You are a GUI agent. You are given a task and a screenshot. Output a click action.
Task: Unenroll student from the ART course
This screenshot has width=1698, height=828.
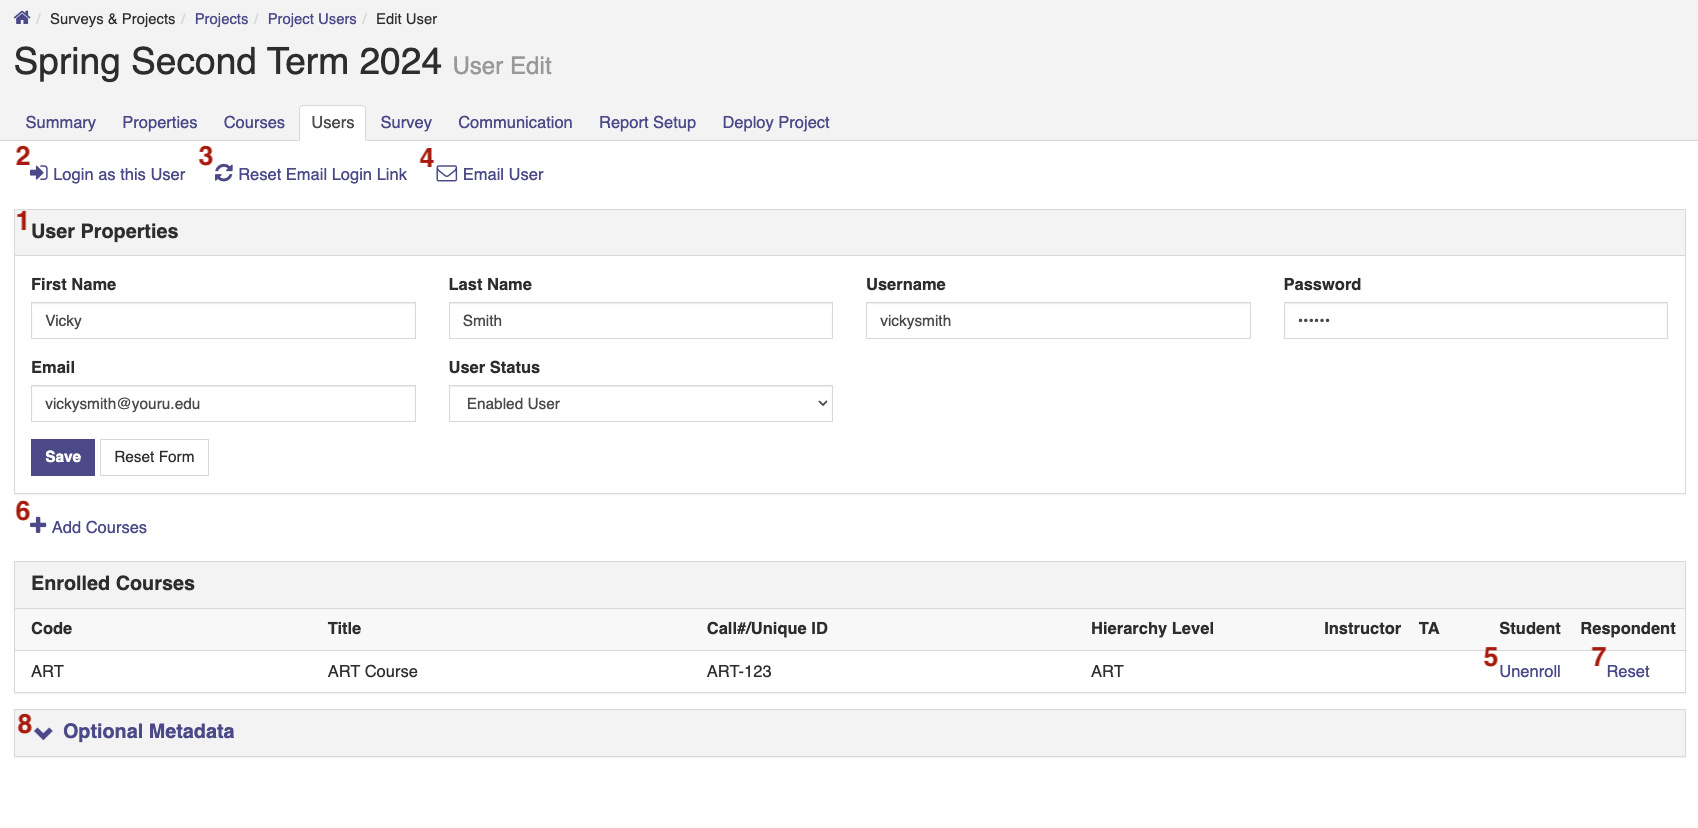[x=1530, y=671]
